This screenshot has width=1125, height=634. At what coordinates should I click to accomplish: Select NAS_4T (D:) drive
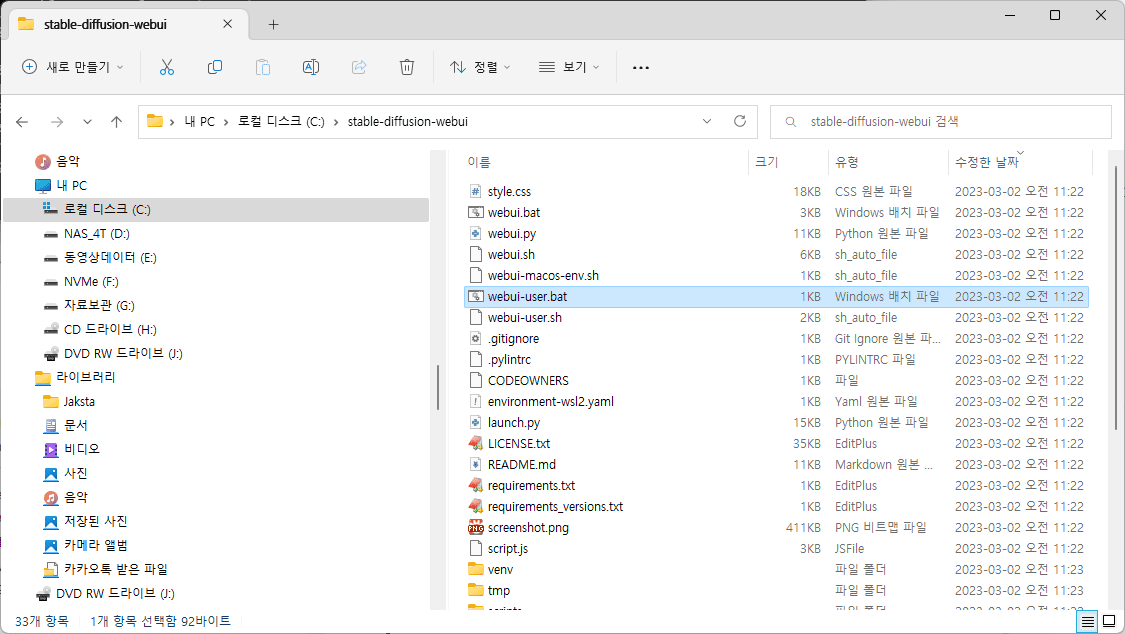(x=96, y=234)
